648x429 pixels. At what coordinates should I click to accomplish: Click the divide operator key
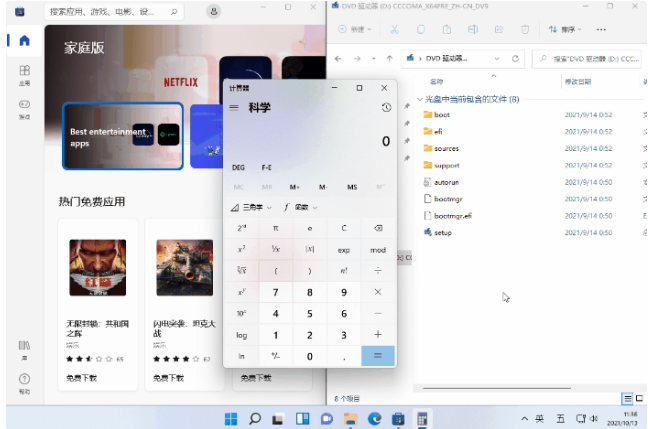tap(378, 271)
